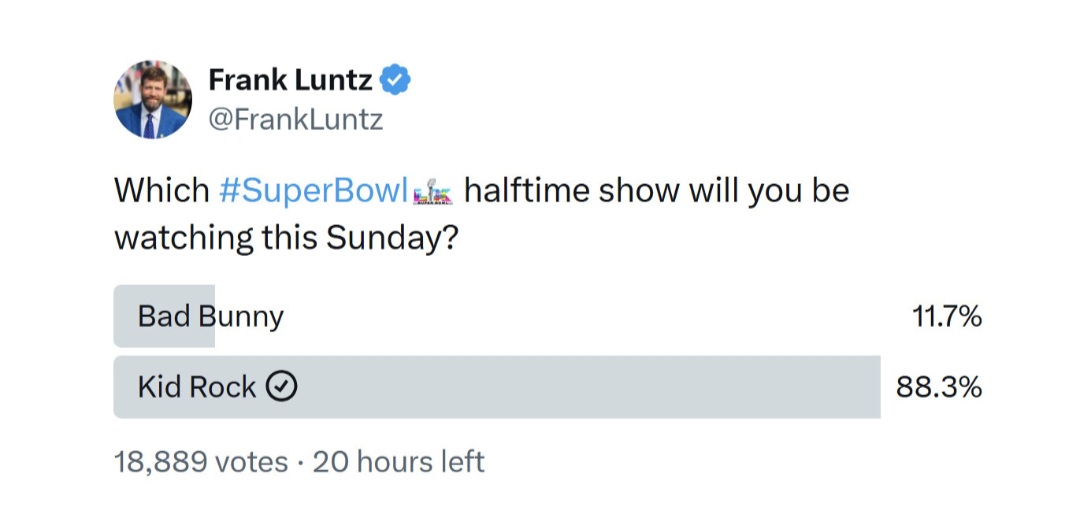Viewport: 1080px width, 510px height.
Task: Click the checkmark beside Kid Rock
Action: [x=282, y=387]
